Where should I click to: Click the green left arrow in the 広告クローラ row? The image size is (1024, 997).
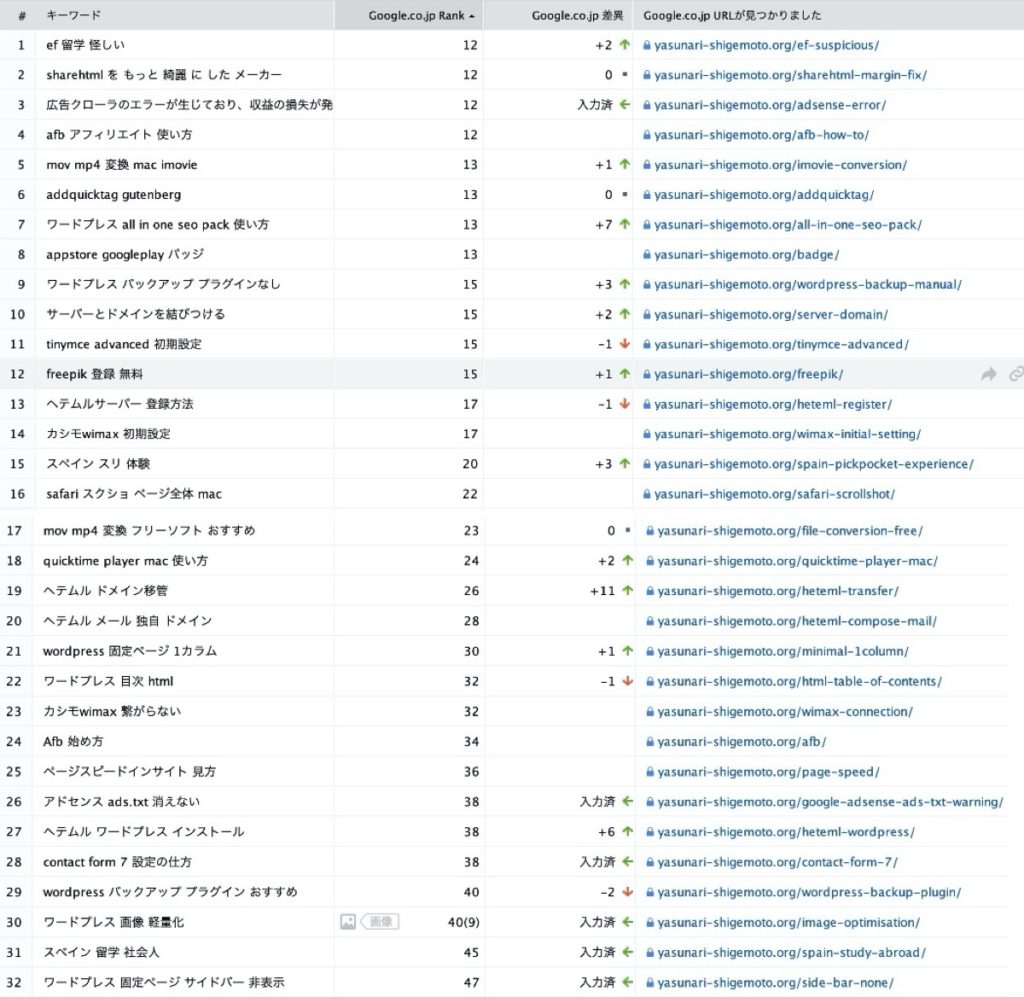(x=625, y=104)
